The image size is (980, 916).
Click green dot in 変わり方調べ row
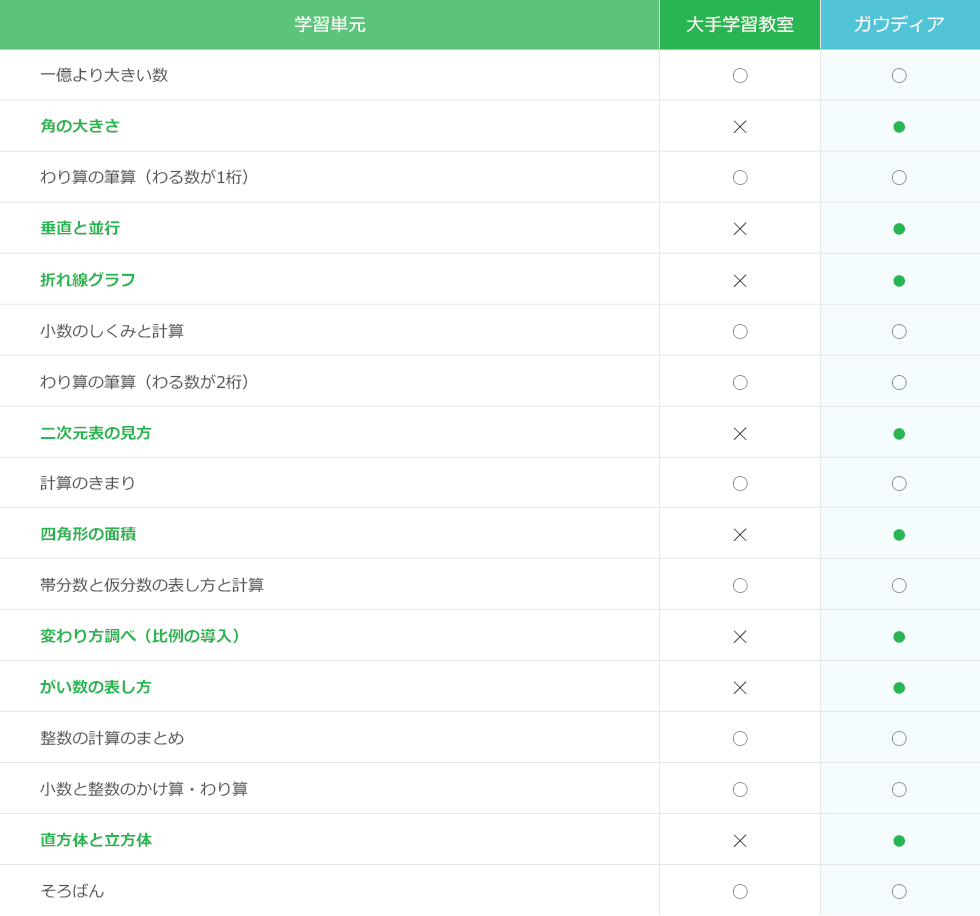click(x=899, y=637)
